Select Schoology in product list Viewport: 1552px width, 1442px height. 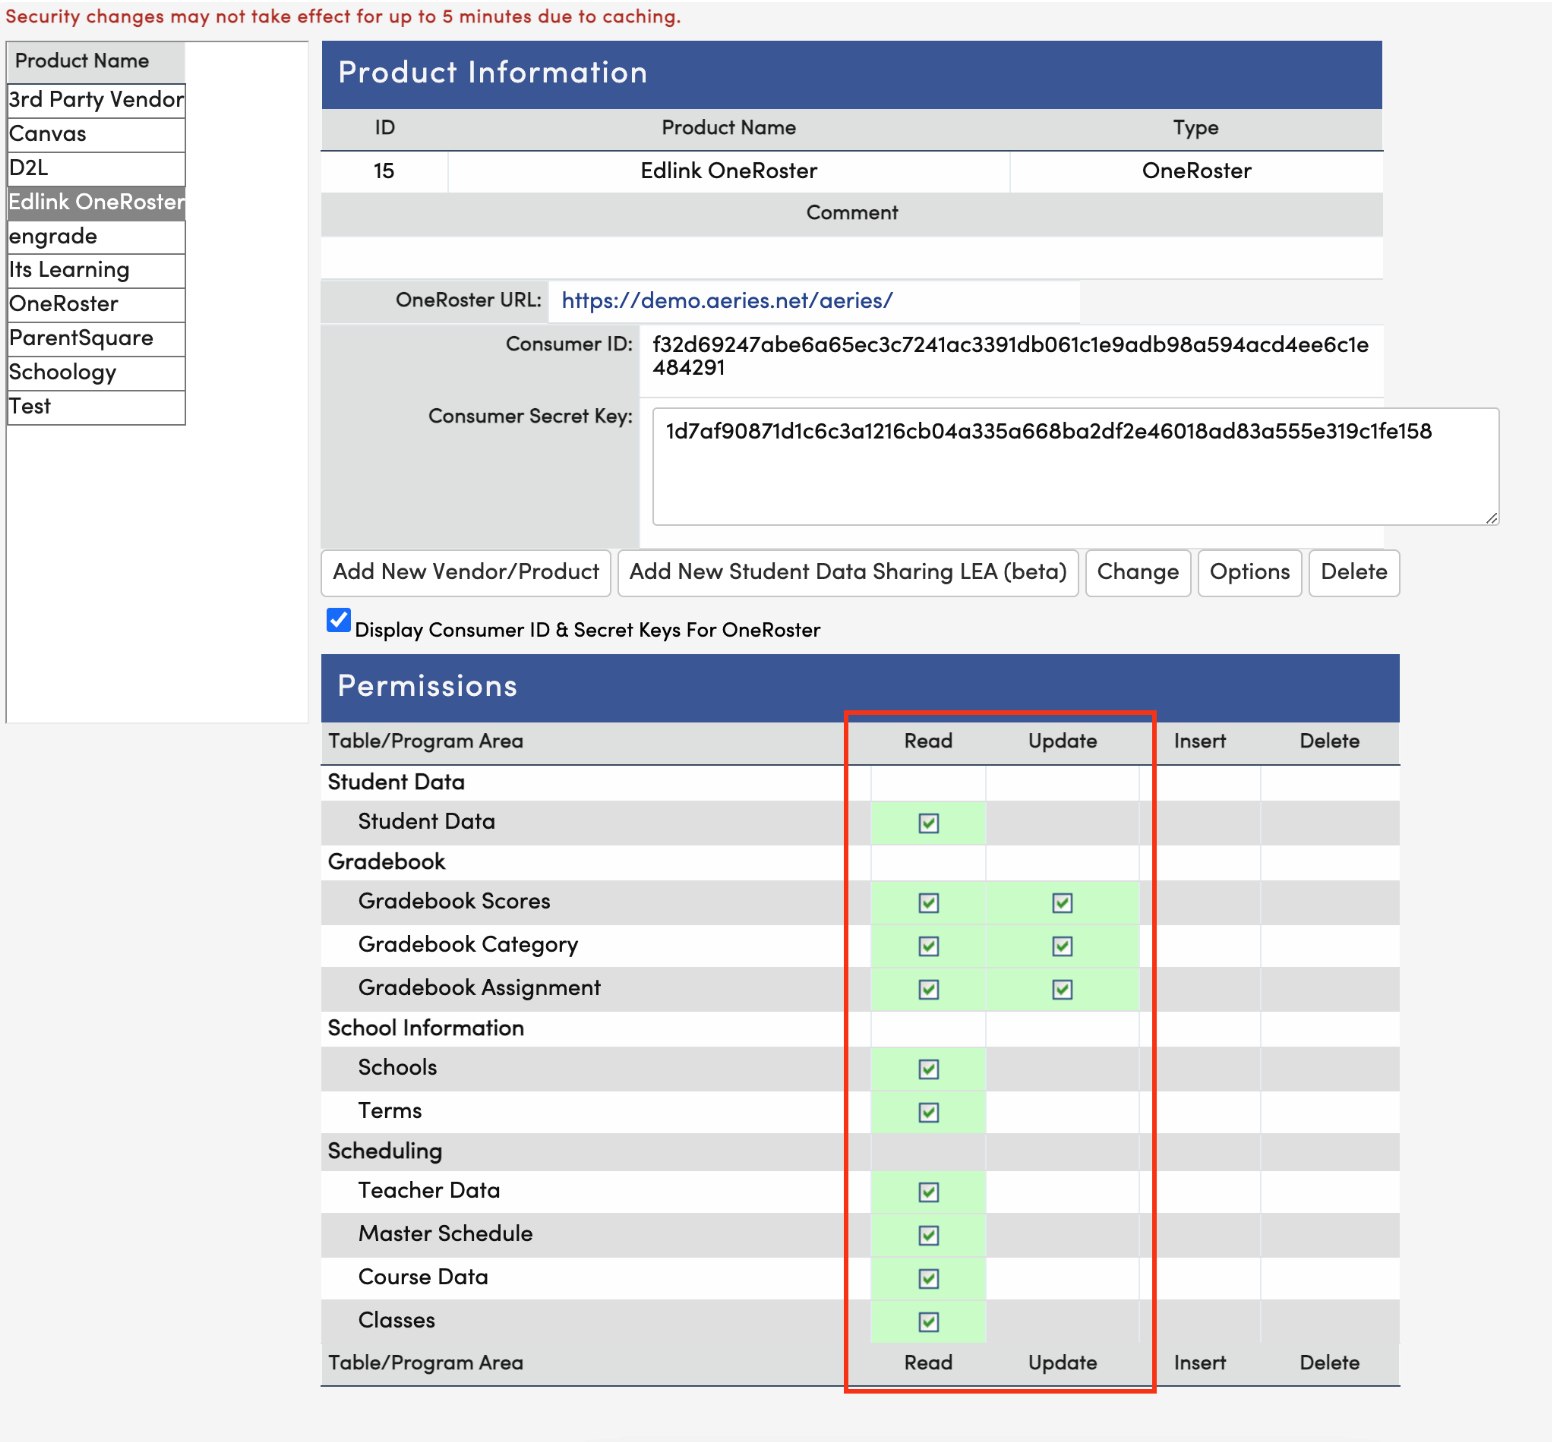click(96, 372)
